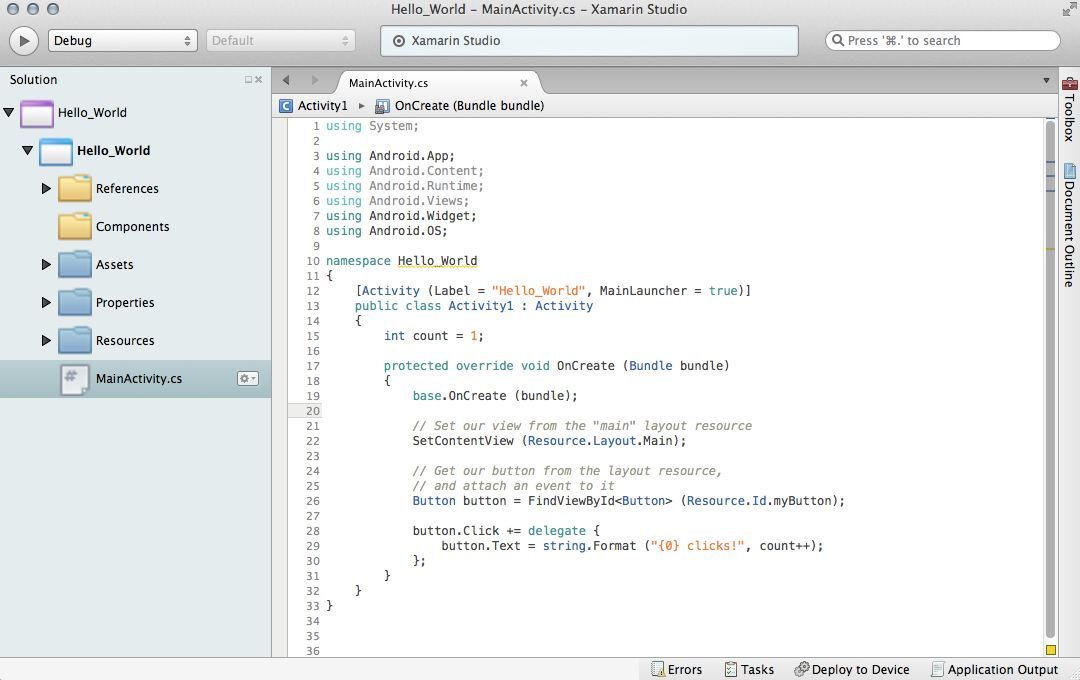Click line number 20 in gutter
This screenshot has width=1080, height=680.
coord(313,411)
